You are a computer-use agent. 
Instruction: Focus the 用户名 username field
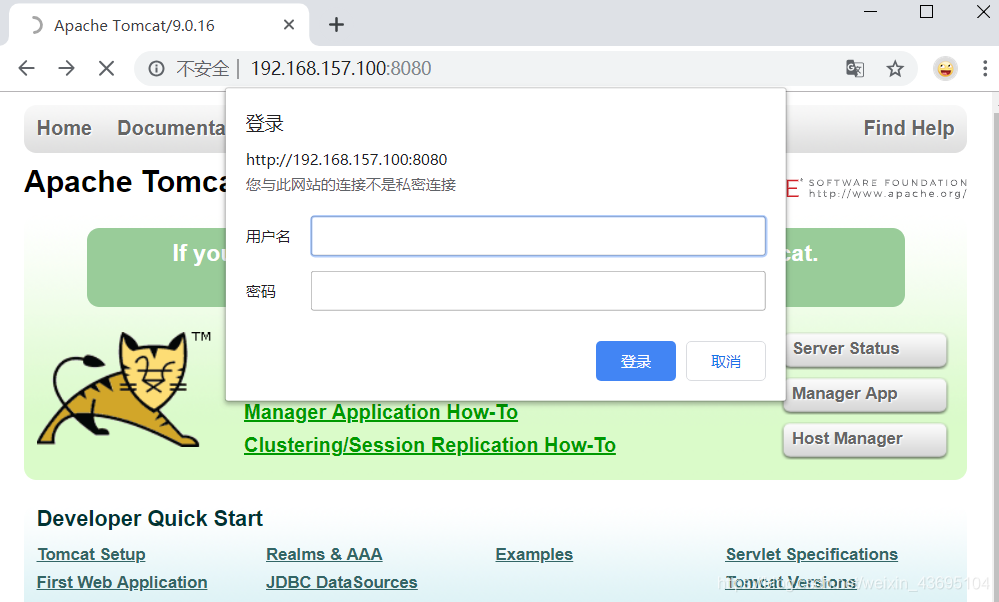(x=538, y=236)
